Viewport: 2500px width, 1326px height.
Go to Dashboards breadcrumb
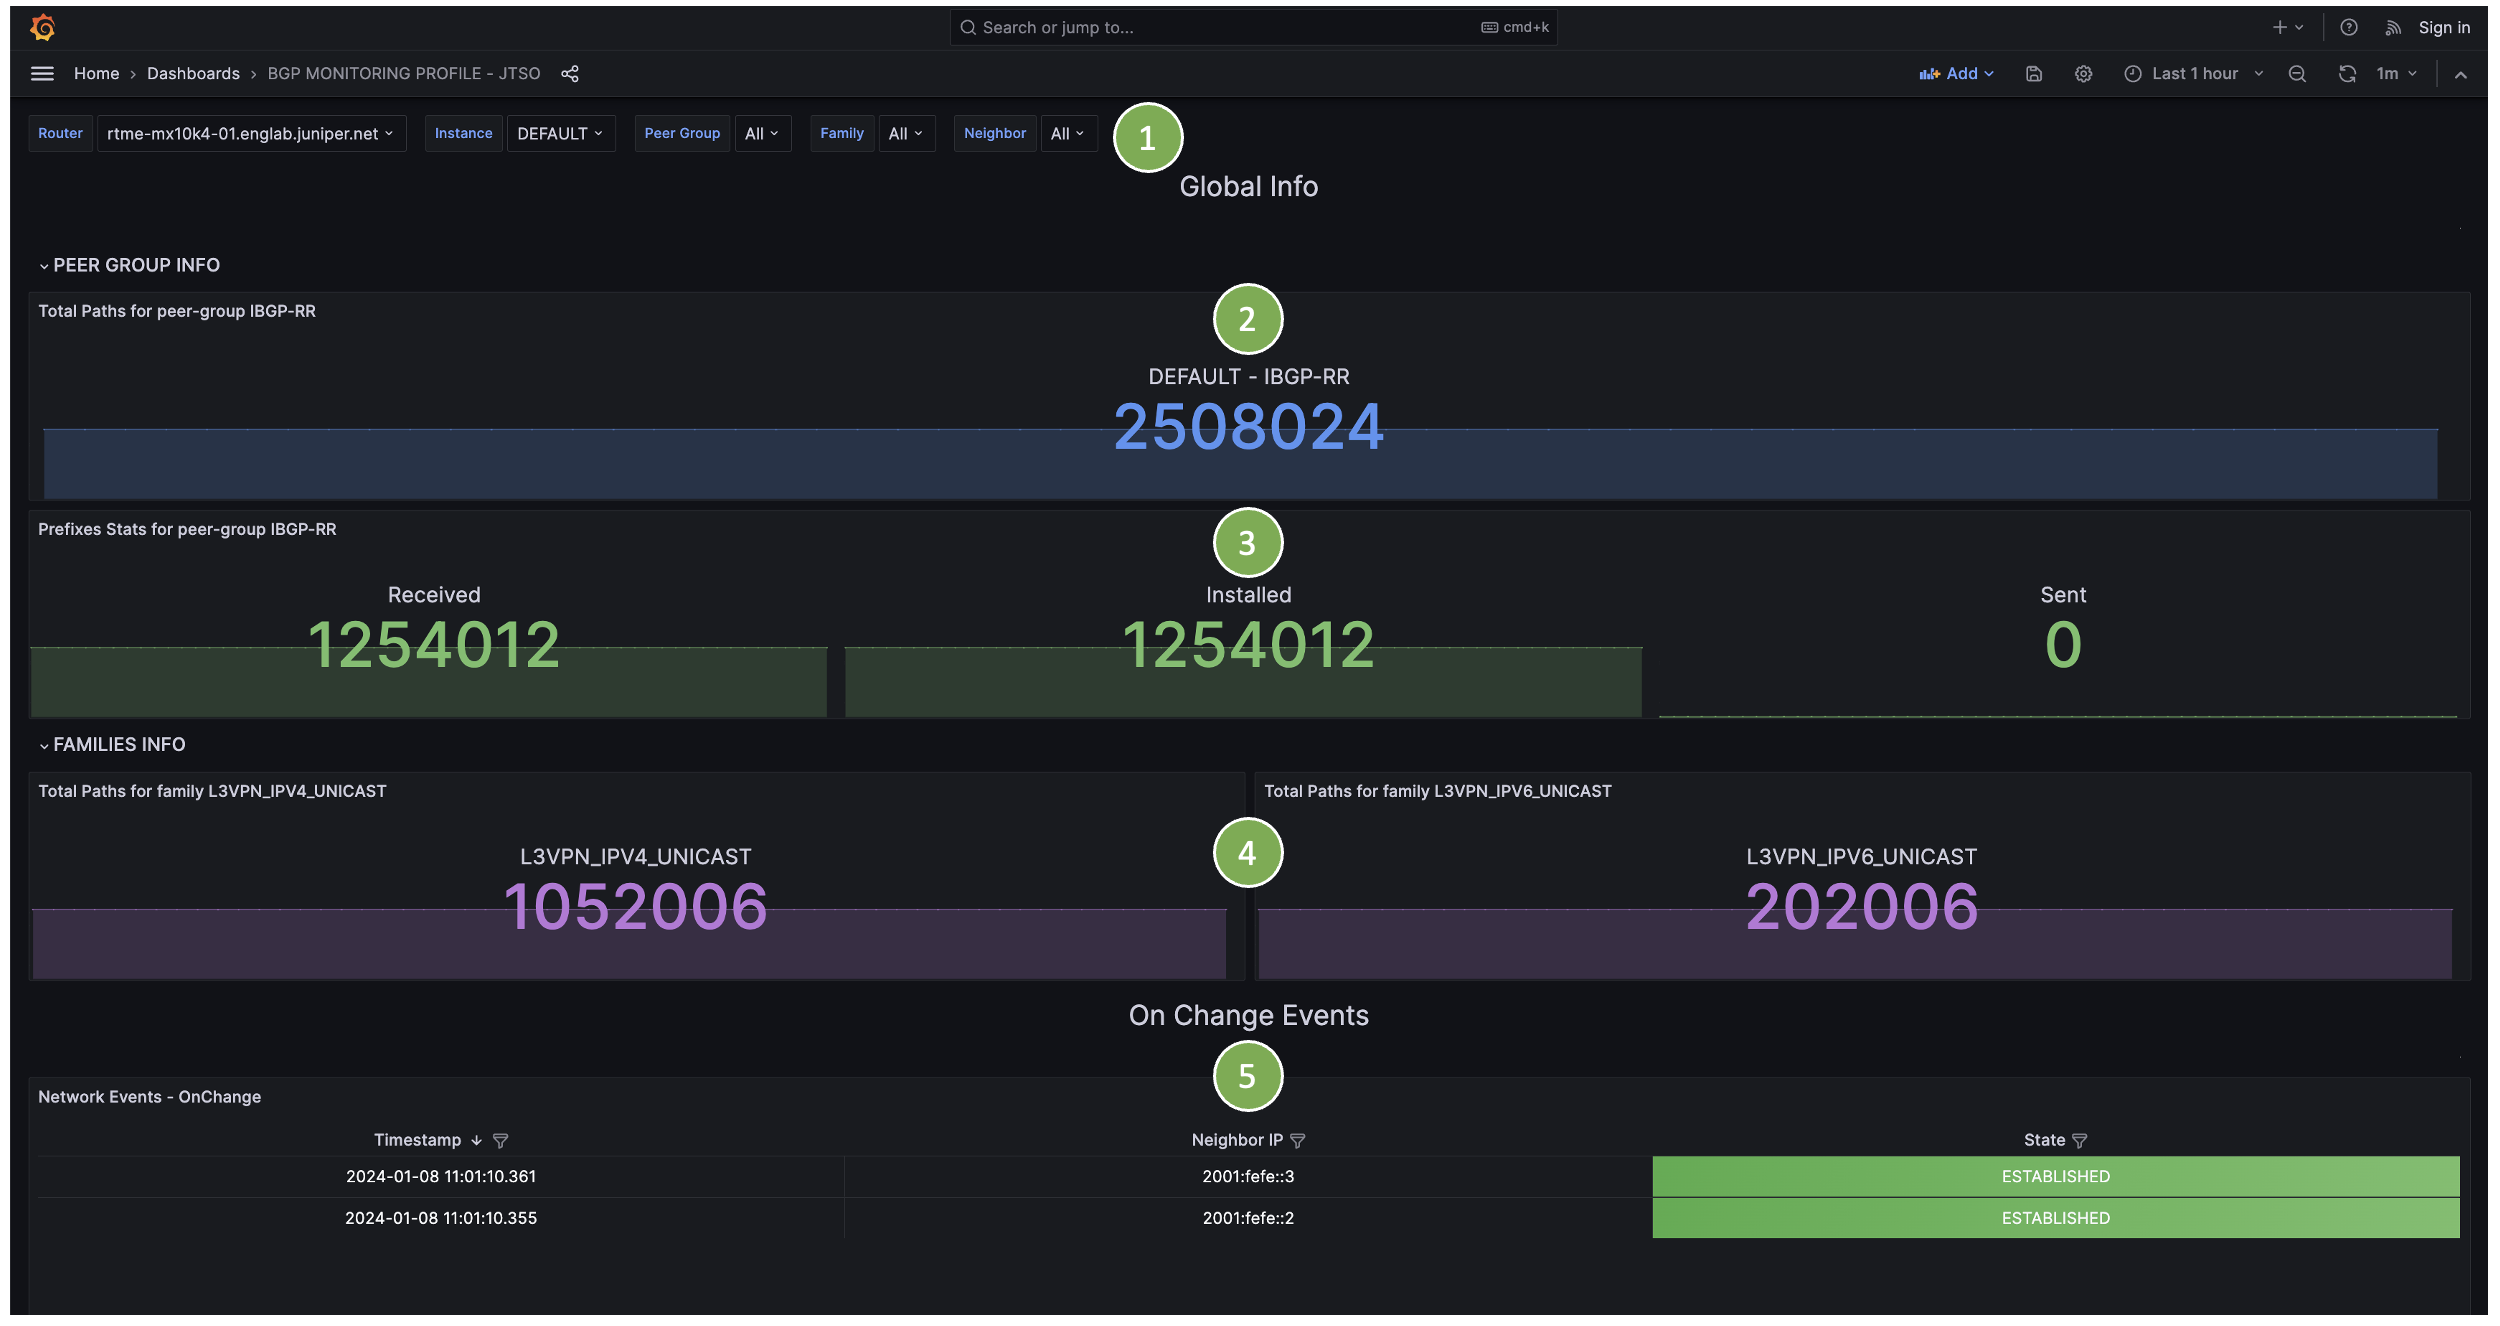coord(193,73)
